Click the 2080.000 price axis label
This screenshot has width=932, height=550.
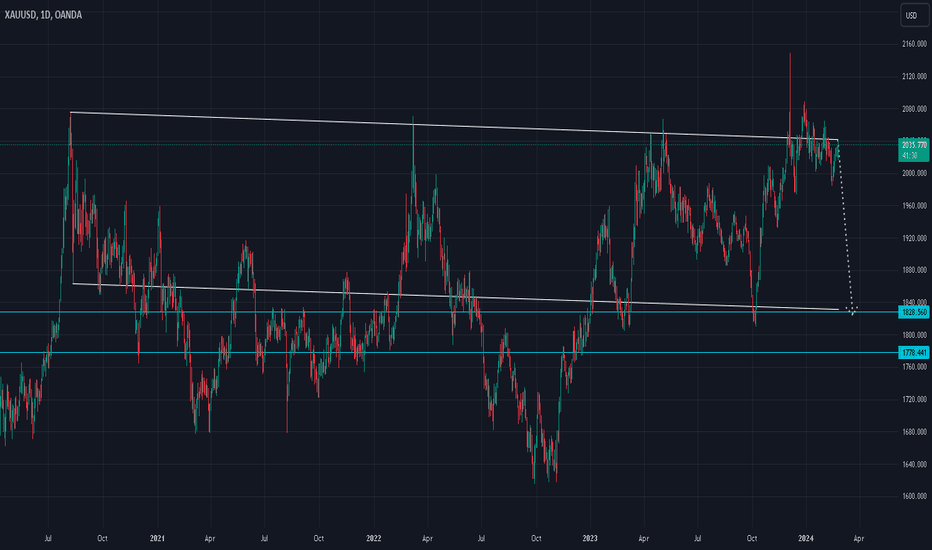pyautogui.click(x=914, y=109)
